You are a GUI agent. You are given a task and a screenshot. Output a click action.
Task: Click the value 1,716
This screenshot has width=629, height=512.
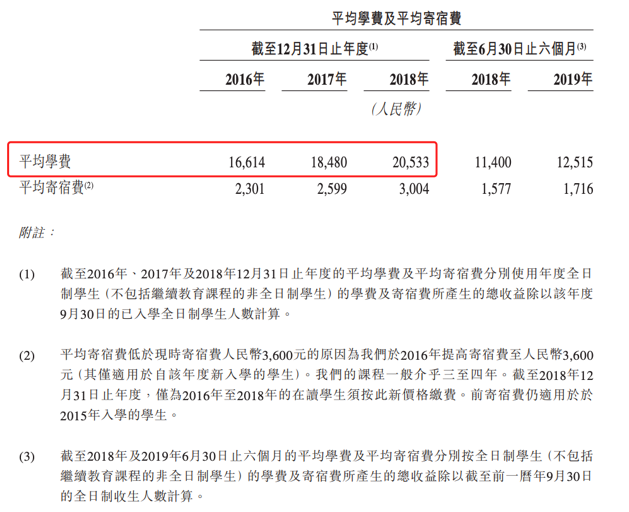point(578,189)
